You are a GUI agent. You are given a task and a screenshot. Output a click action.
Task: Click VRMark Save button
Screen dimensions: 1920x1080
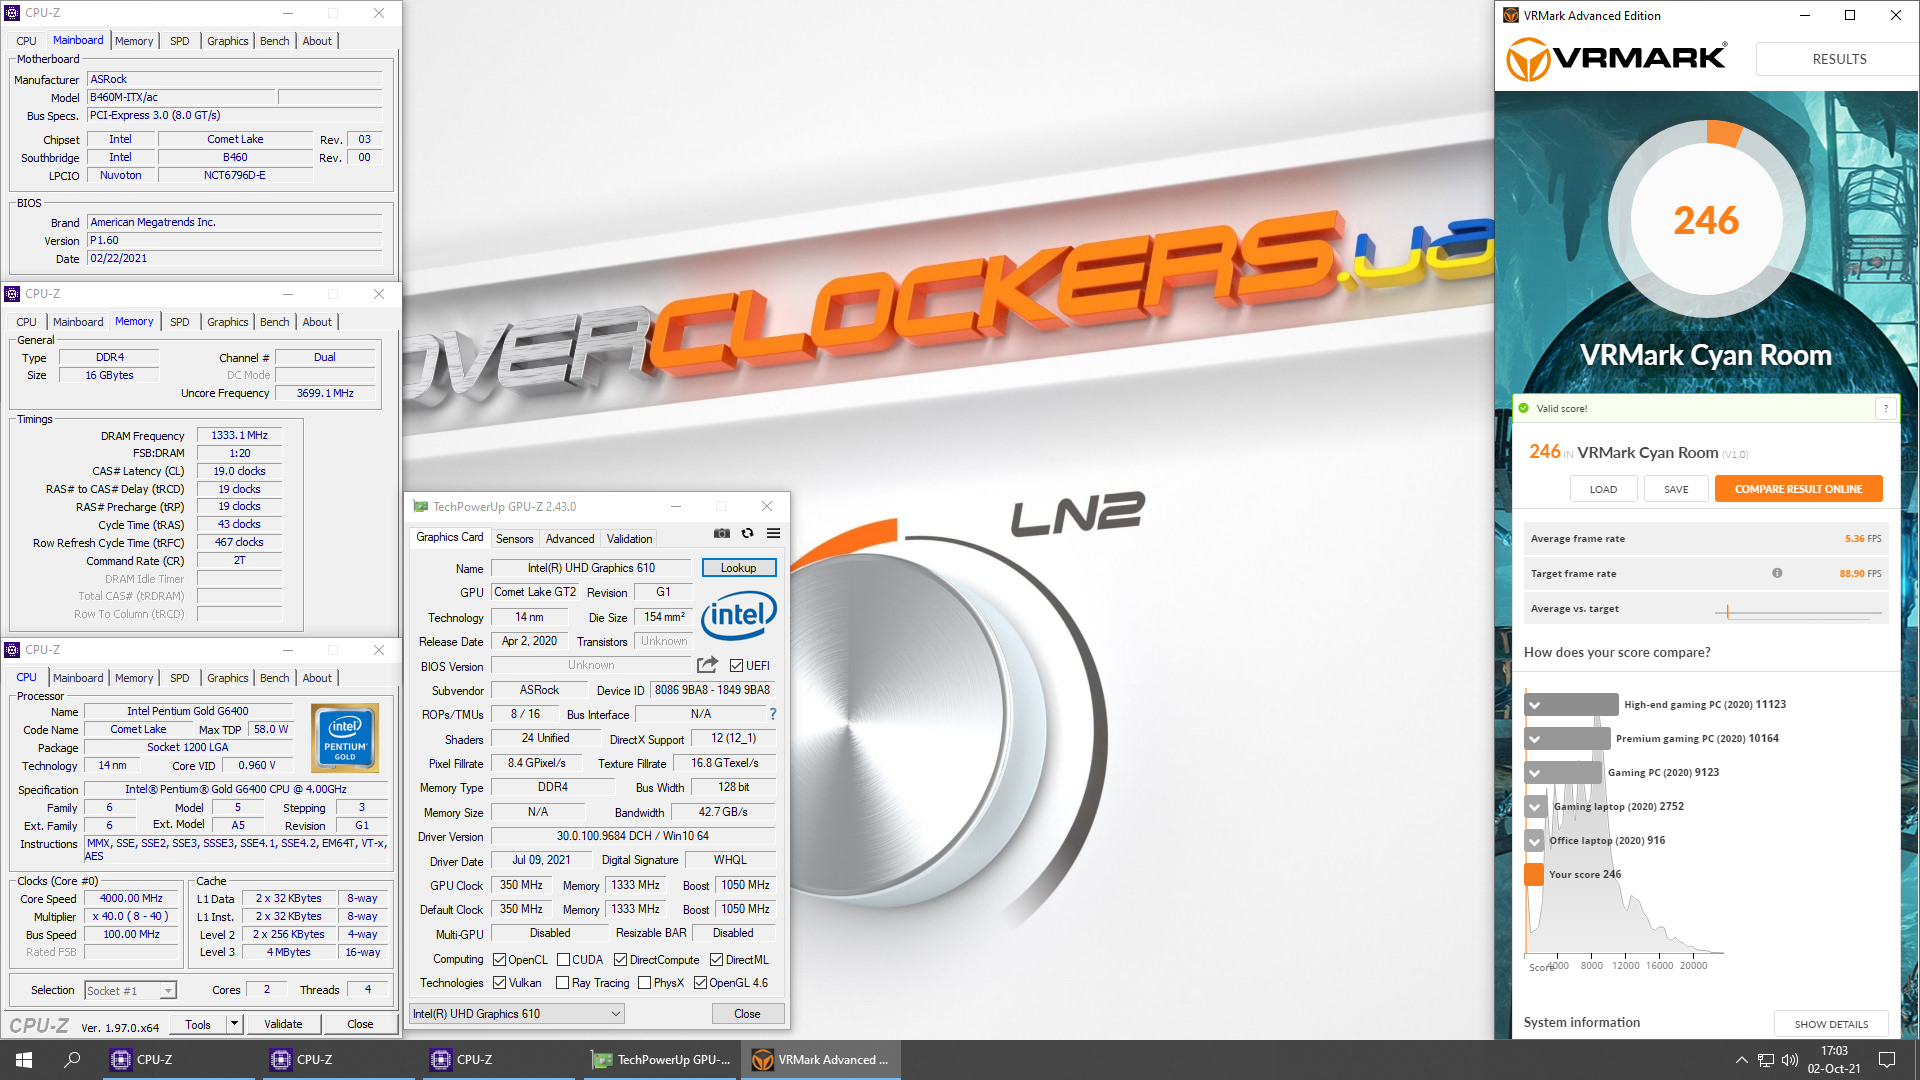pos(1676,489)
